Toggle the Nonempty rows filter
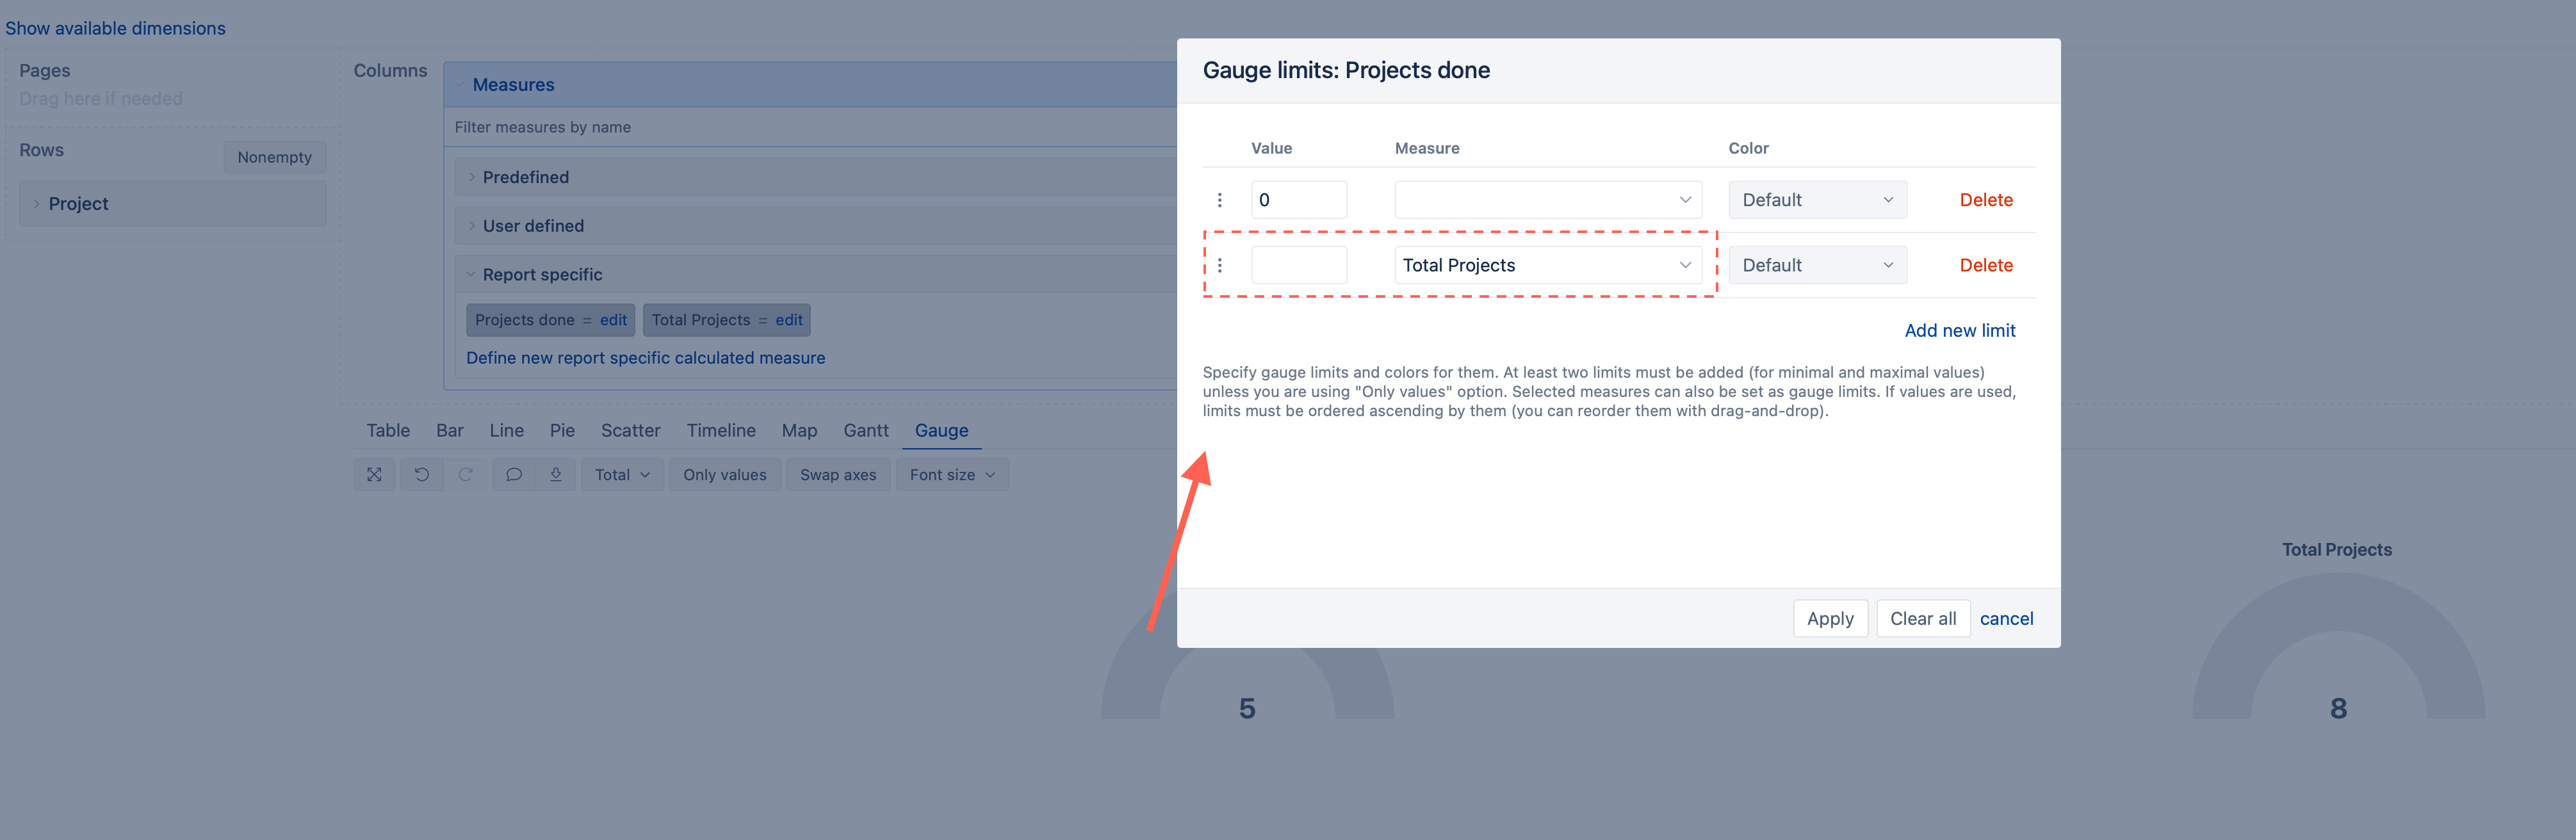The width and height of the screenshot is (2576, 840). pos(275,157)
